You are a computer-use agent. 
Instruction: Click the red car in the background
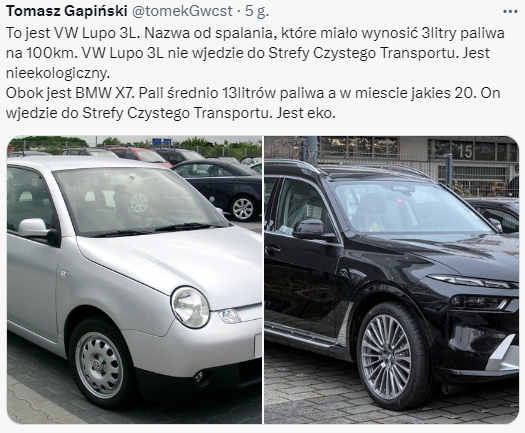tap(141, 155)
